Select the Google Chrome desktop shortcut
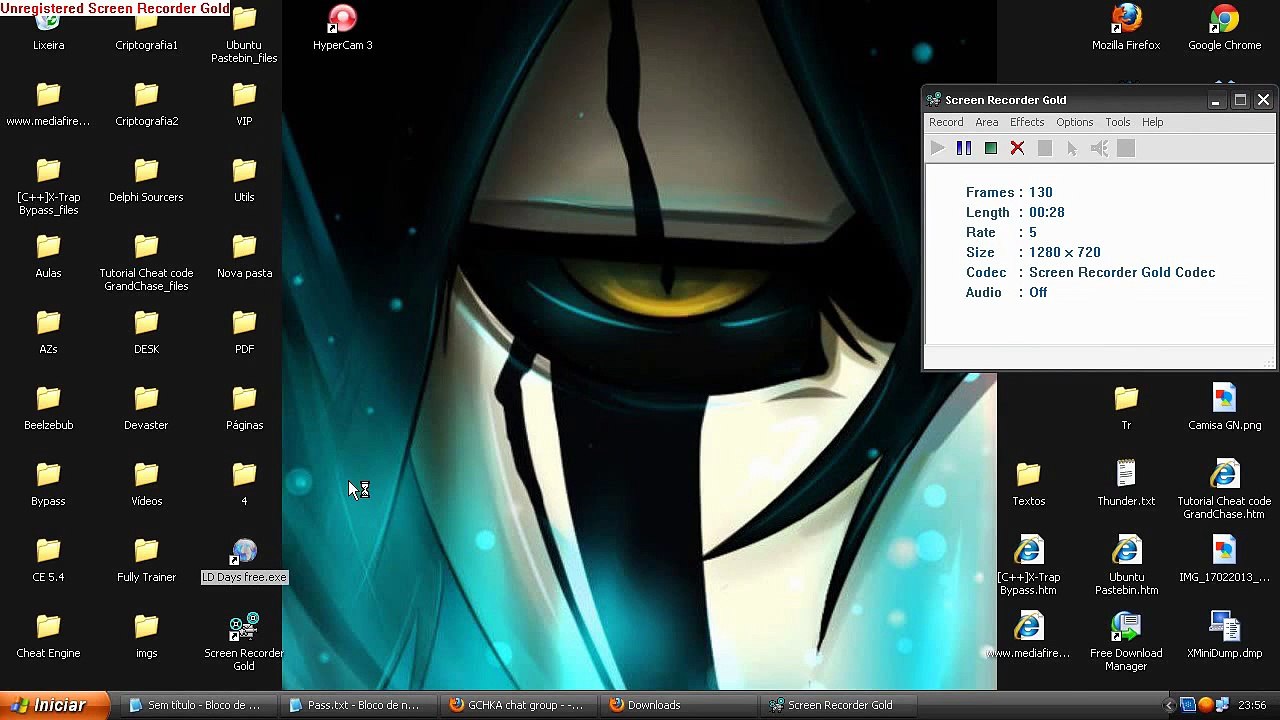The image size is (1280, 720). click(1224, 27)
